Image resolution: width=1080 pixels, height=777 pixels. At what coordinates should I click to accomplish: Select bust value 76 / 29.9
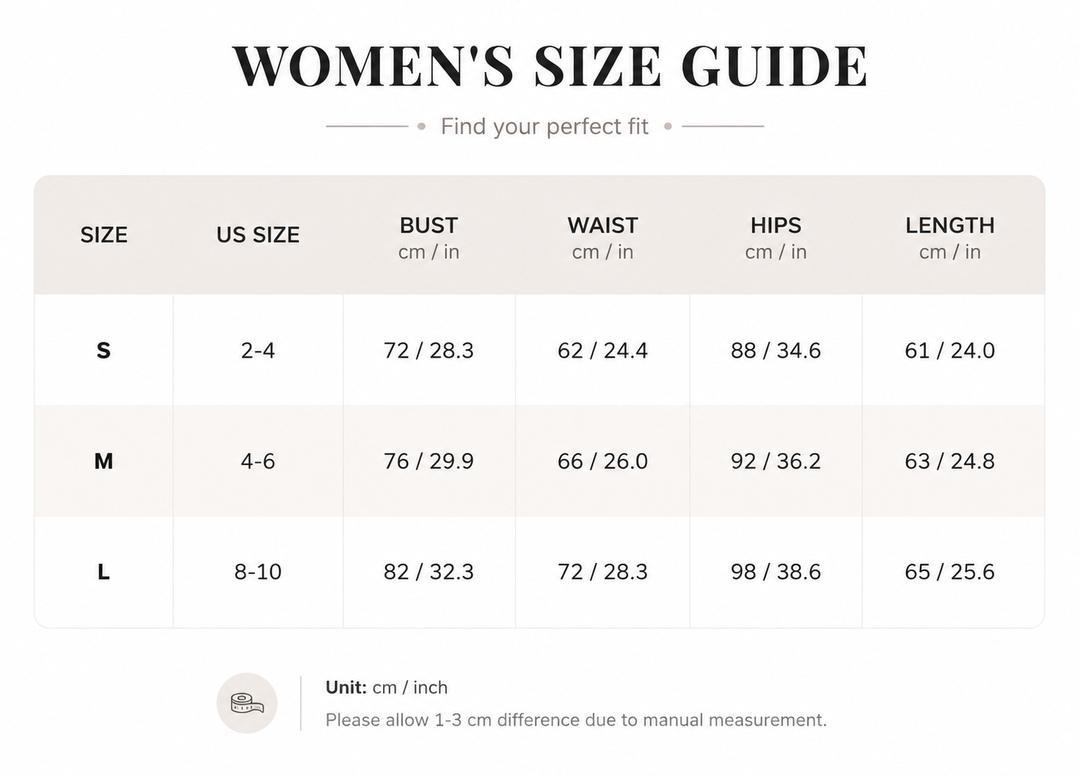click(428, 461)
